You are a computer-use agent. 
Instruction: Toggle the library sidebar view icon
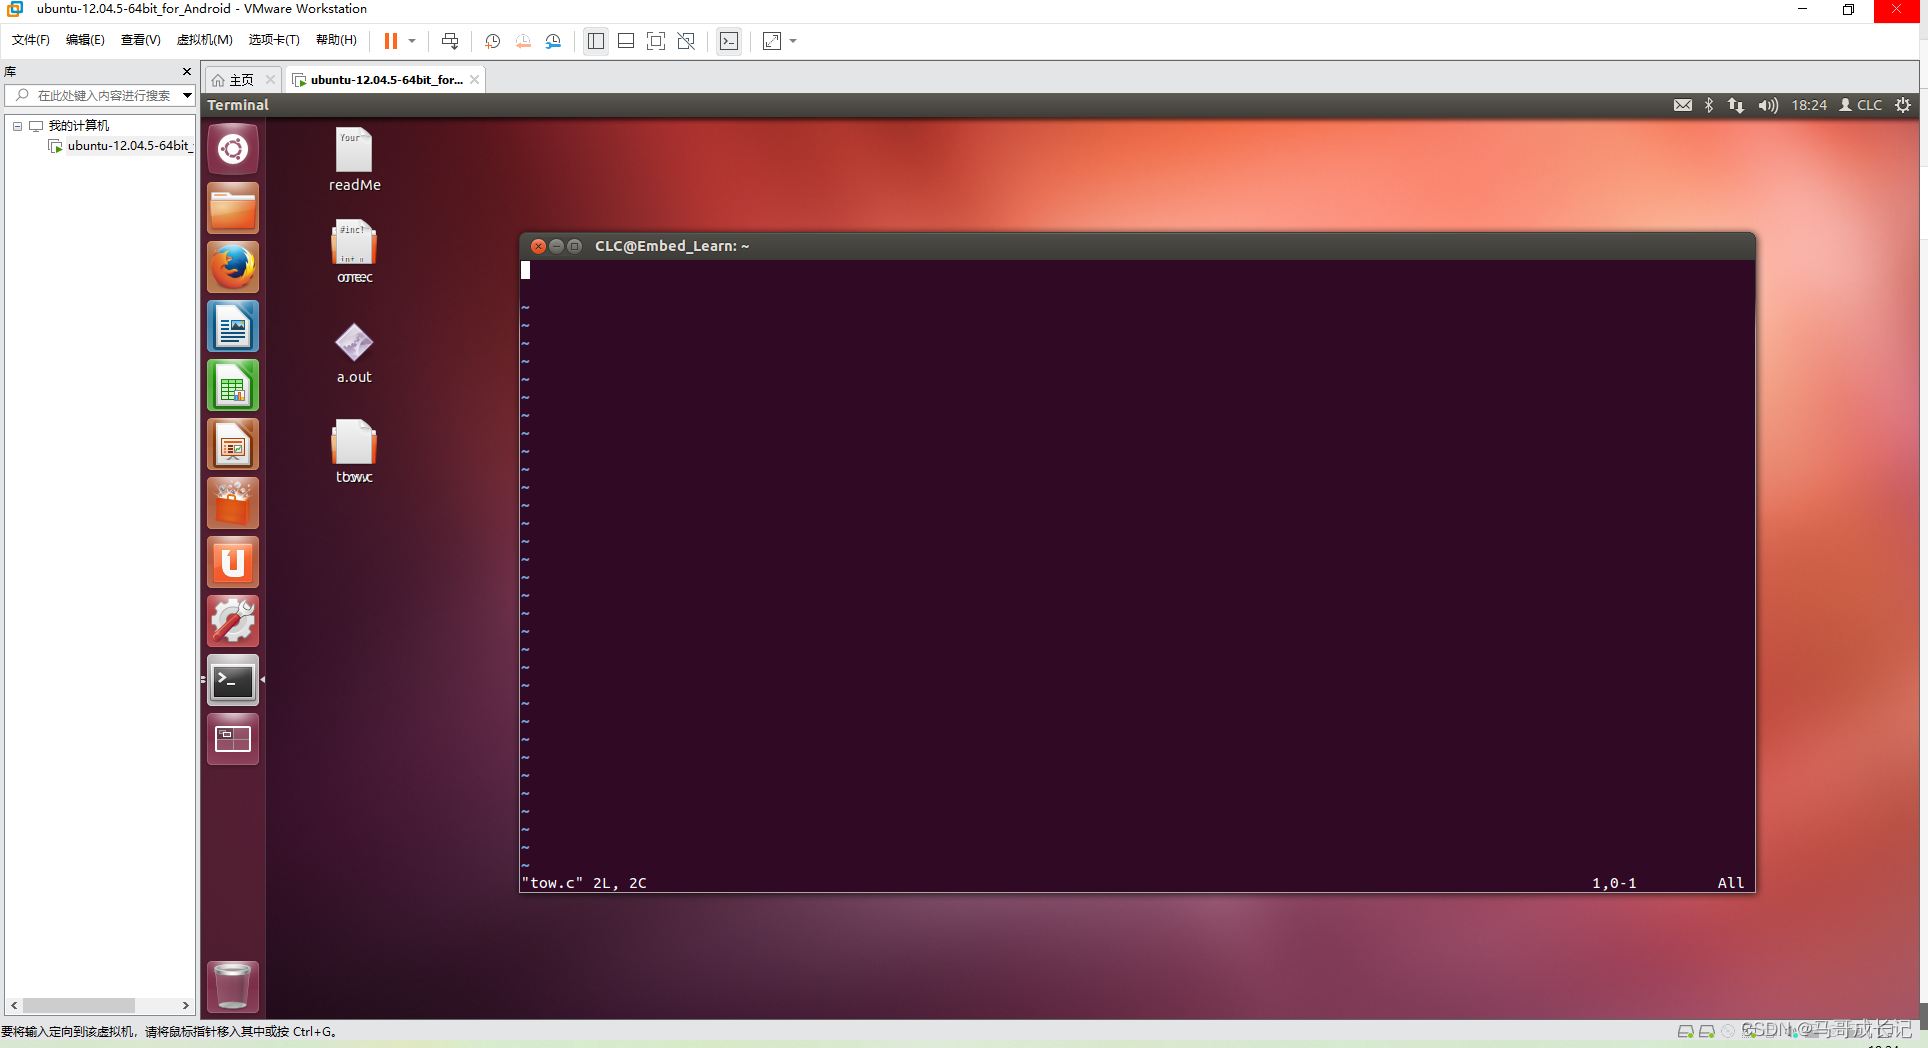tap(596, 41)
